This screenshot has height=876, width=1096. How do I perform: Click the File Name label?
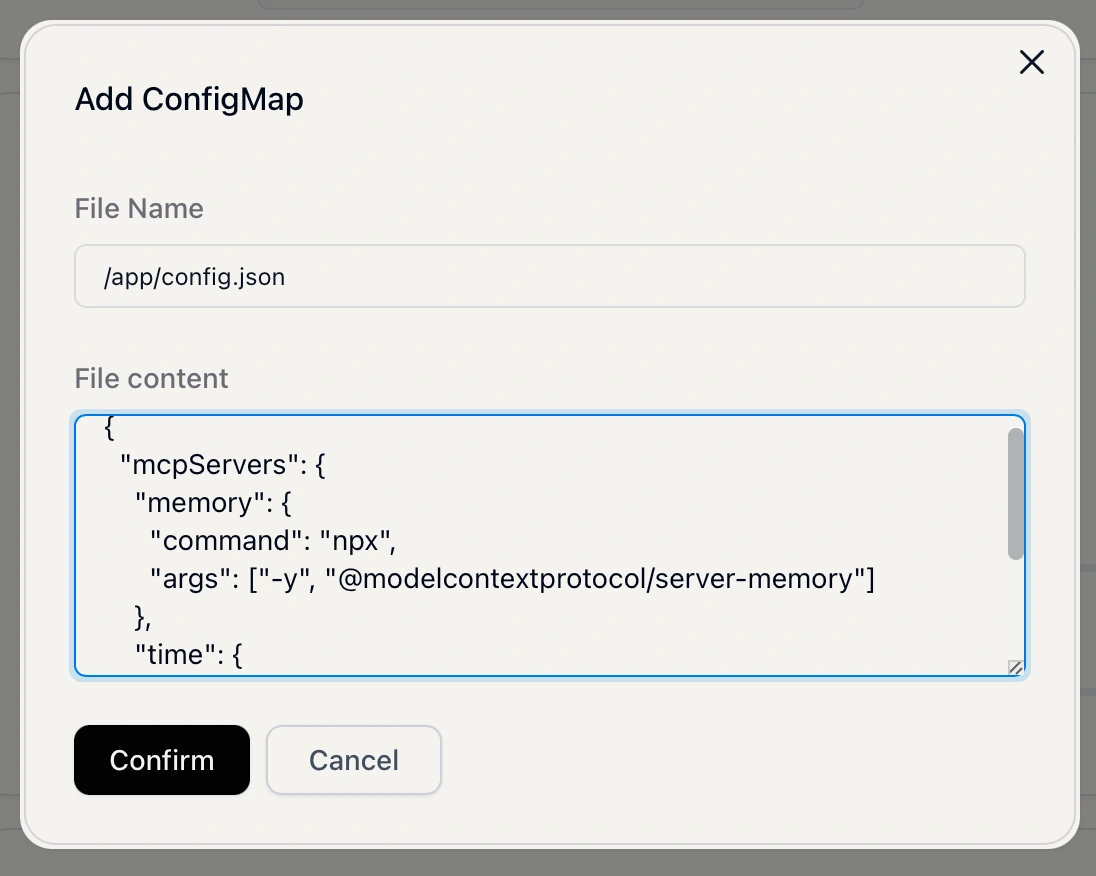point(138,208)
